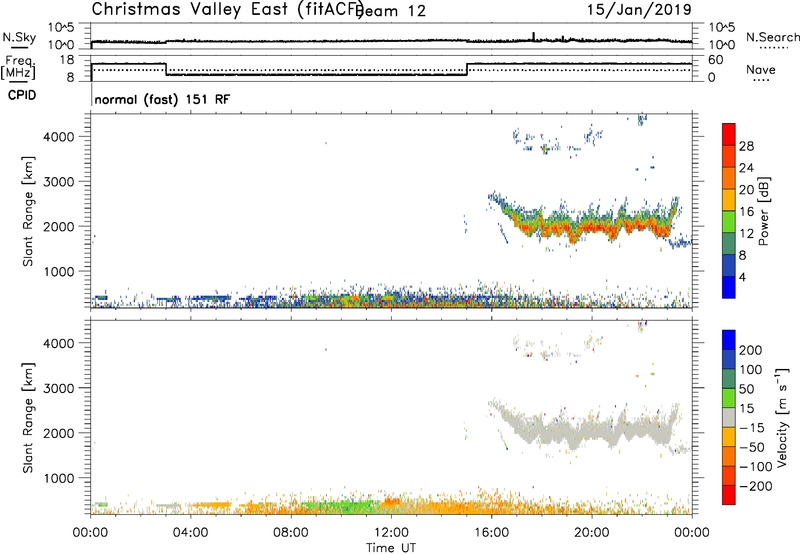Click the '16:00' time tick label
Screen dimensions: 800x554
point(491,533)
